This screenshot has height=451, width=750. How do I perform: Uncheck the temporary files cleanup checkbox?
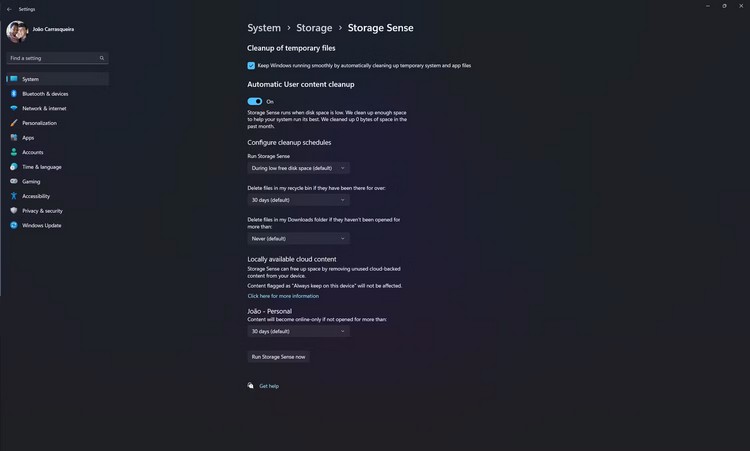pyautogui.click(x=251, y=66)
